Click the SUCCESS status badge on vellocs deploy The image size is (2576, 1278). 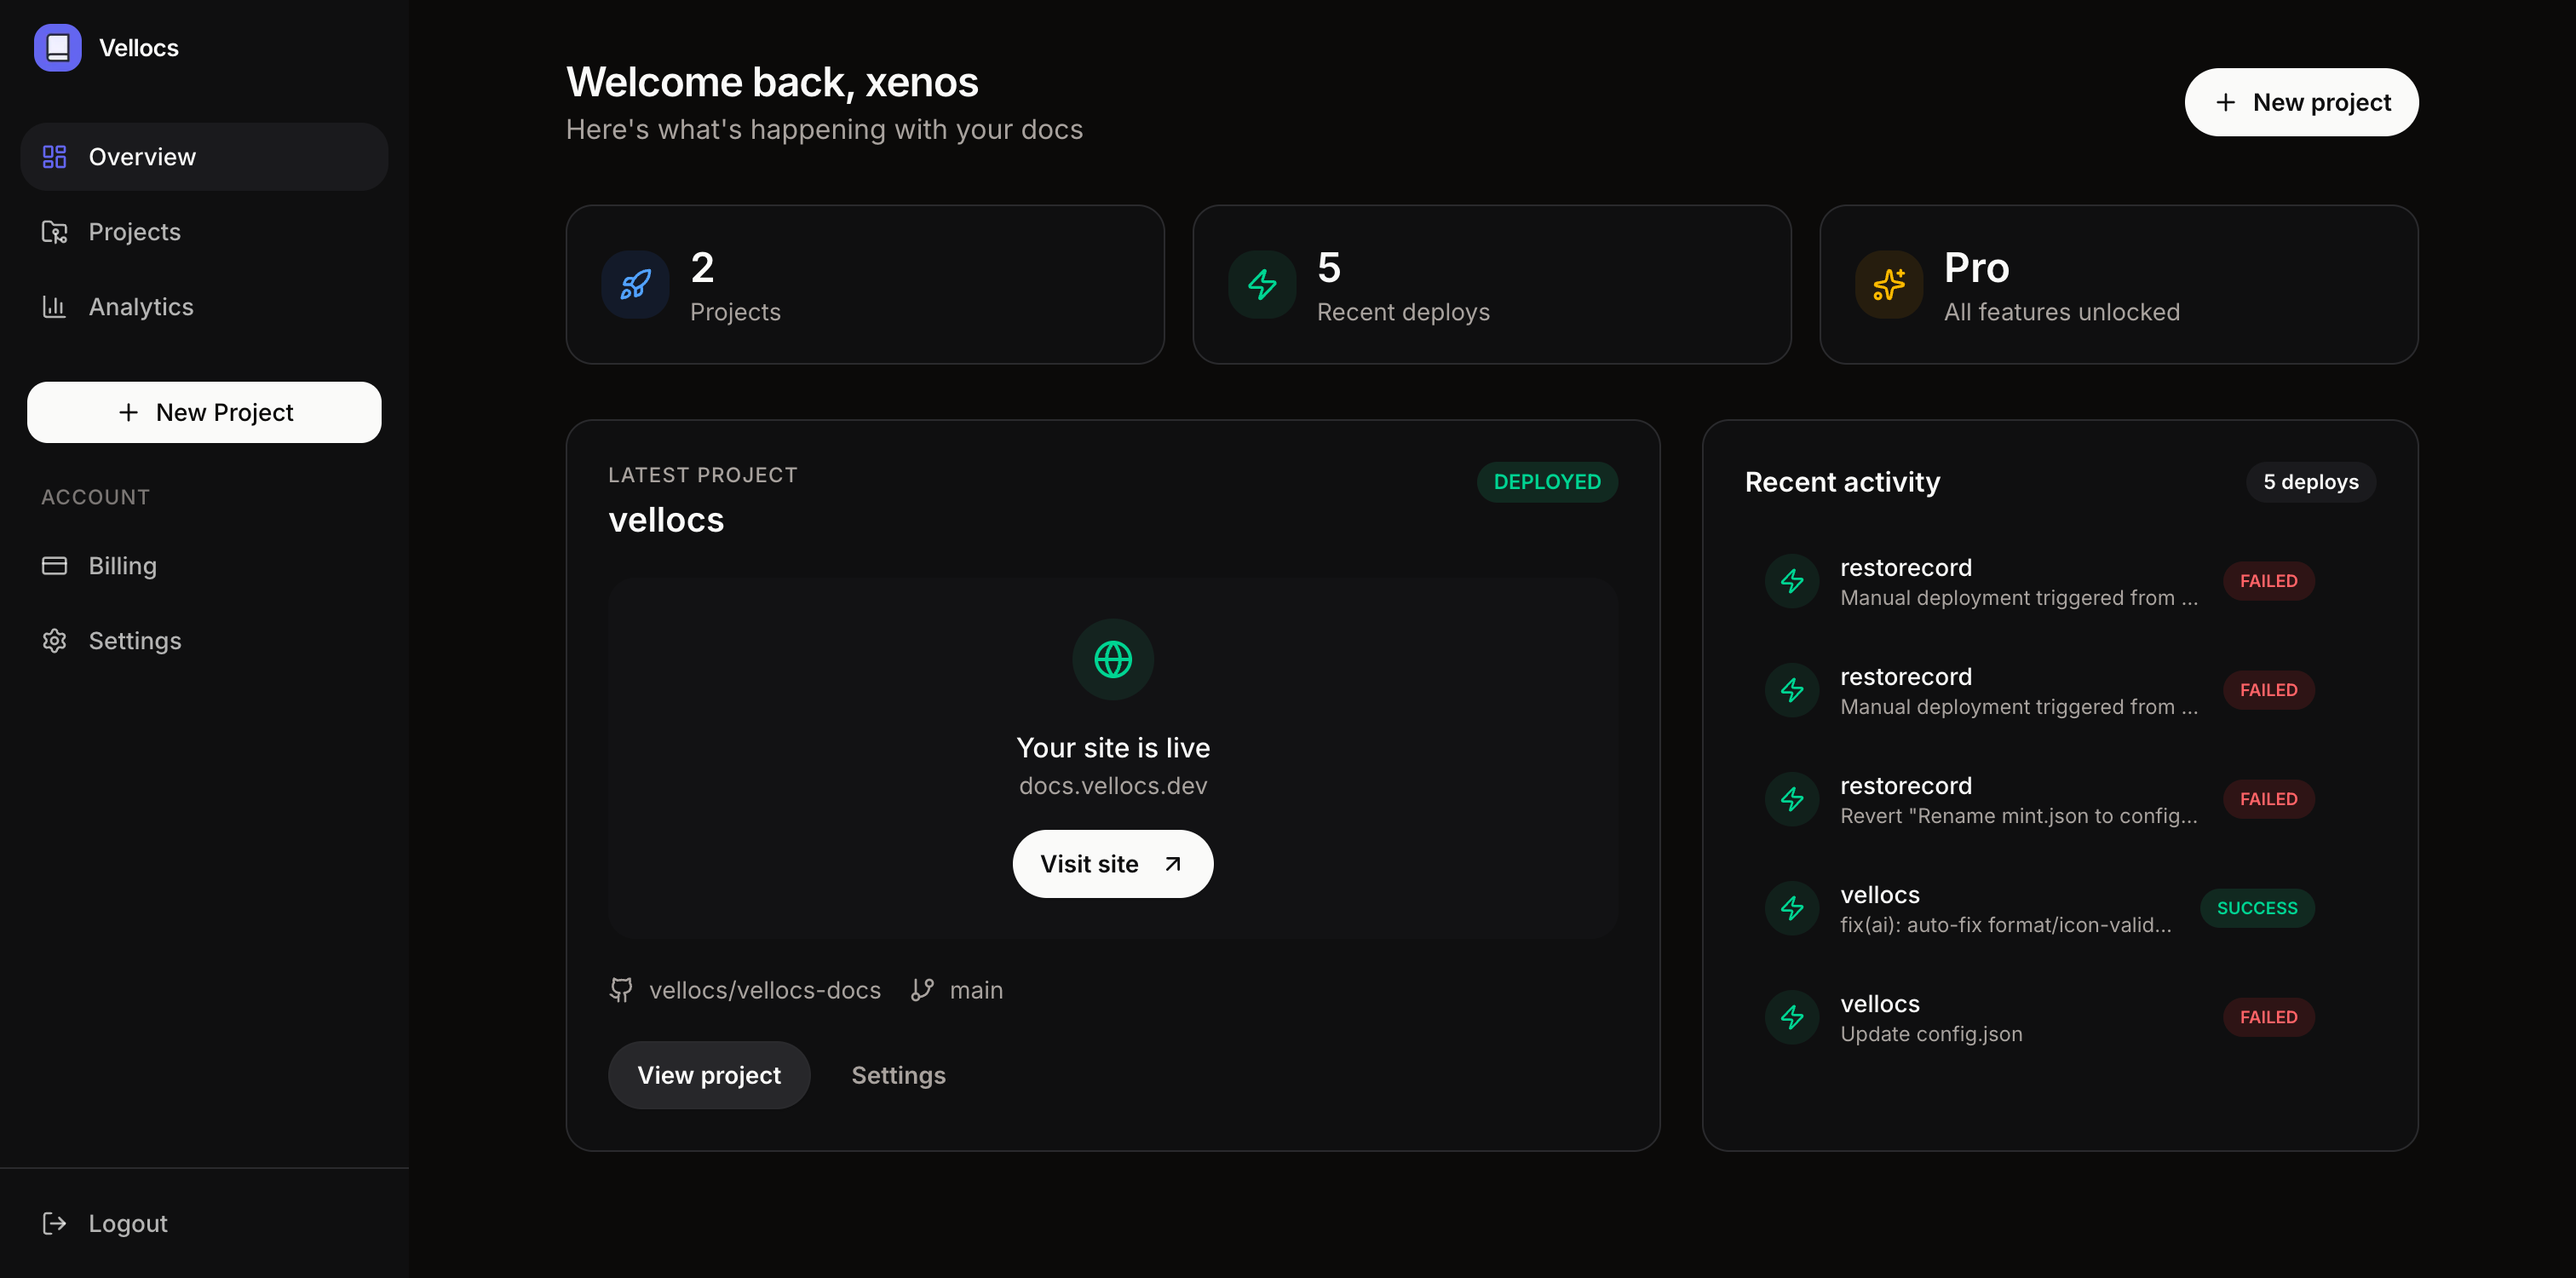tap(2256, 908)
